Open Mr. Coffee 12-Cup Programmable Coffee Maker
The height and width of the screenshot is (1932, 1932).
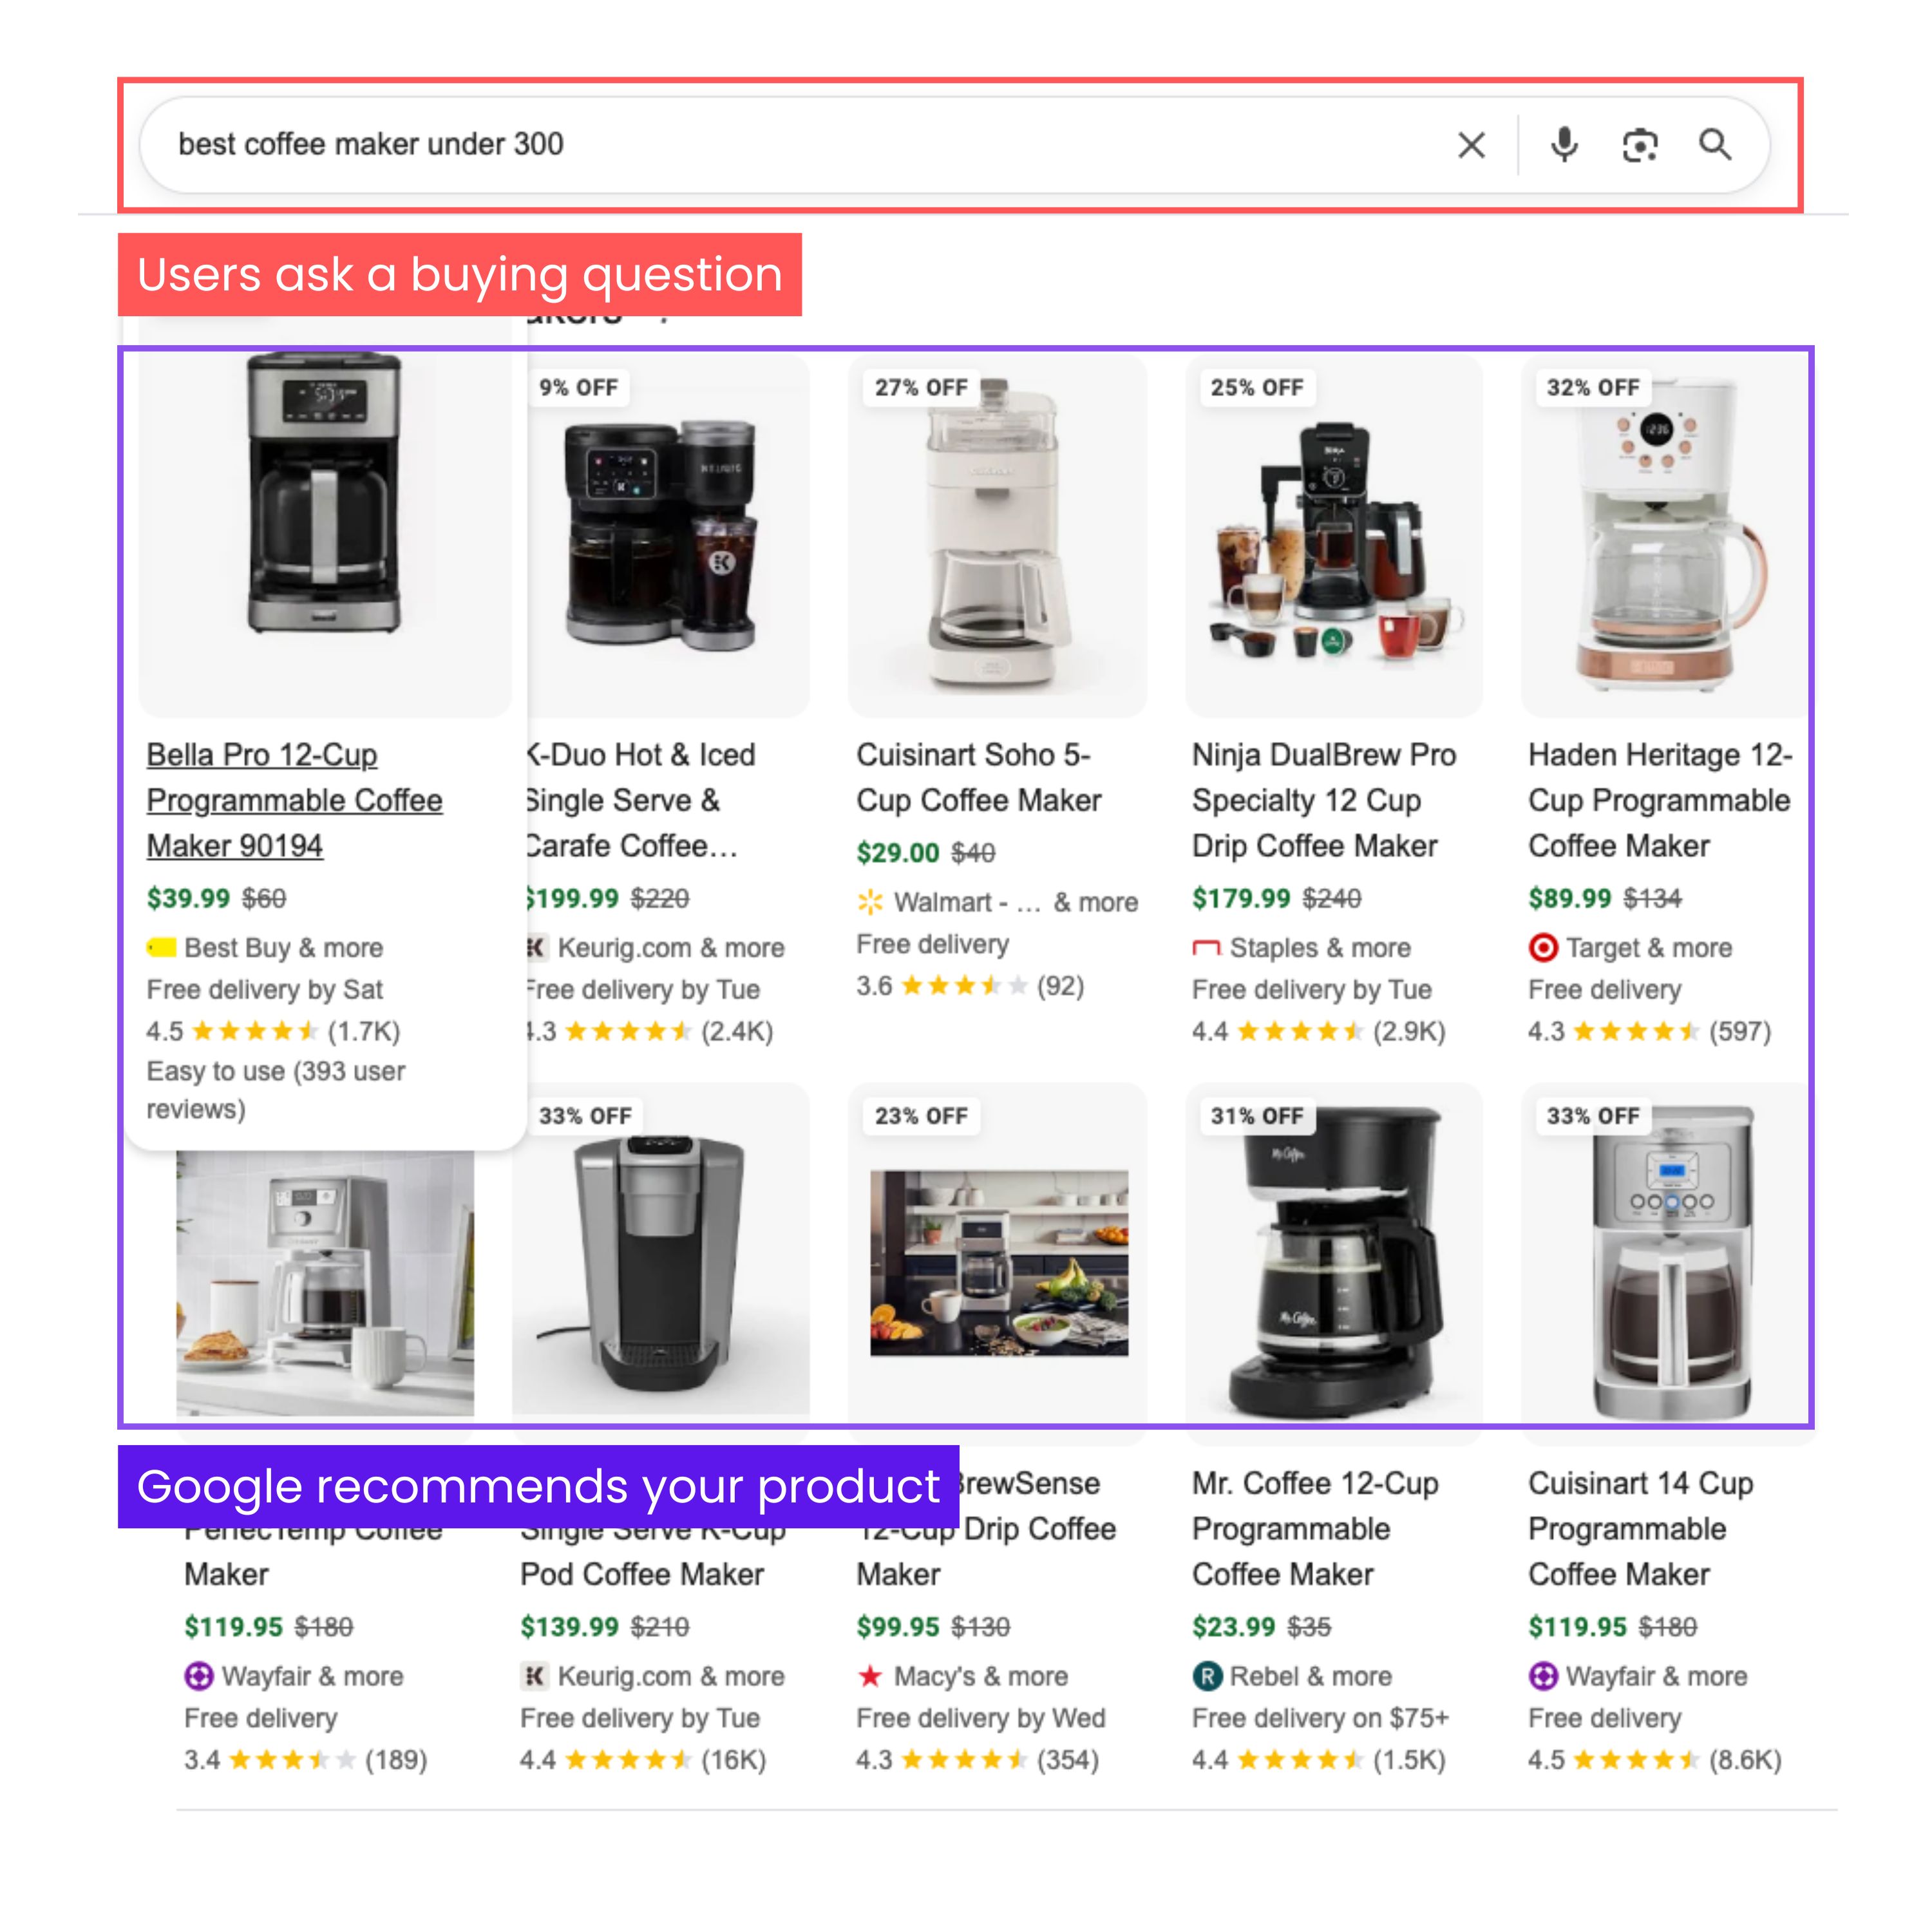[1315, 1529]
